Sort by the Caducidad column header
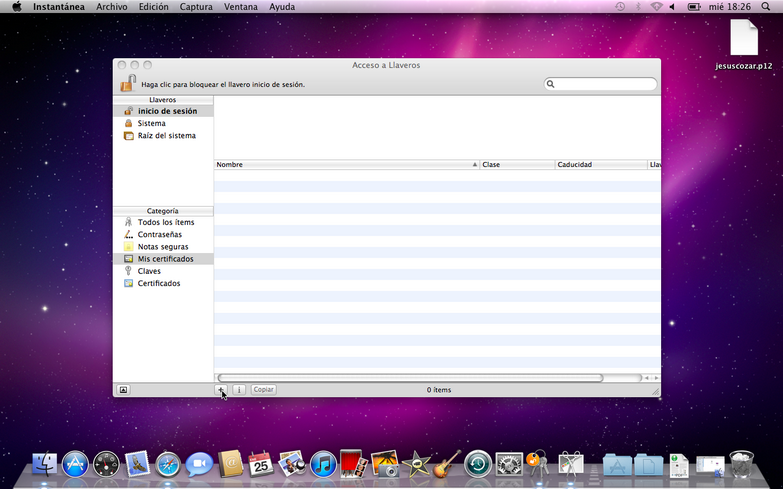 click(601, 164)
